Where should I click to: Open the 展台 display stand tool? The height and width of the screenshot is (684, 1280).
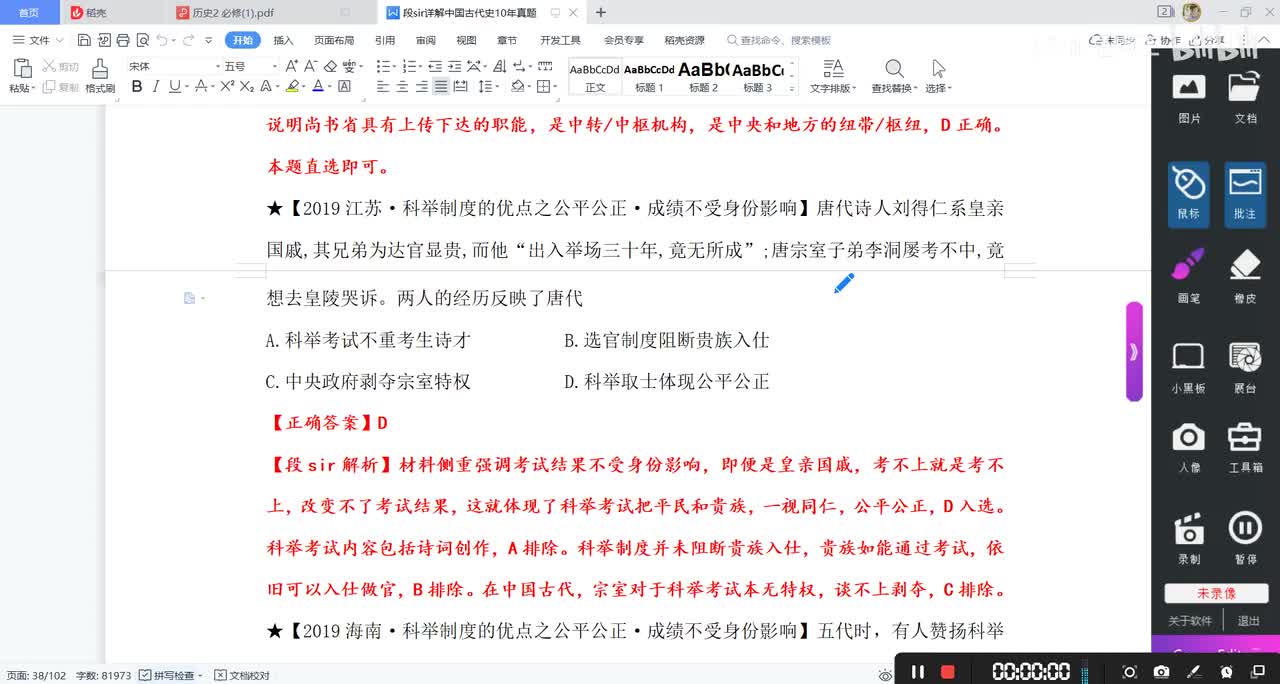[1245, 367]
